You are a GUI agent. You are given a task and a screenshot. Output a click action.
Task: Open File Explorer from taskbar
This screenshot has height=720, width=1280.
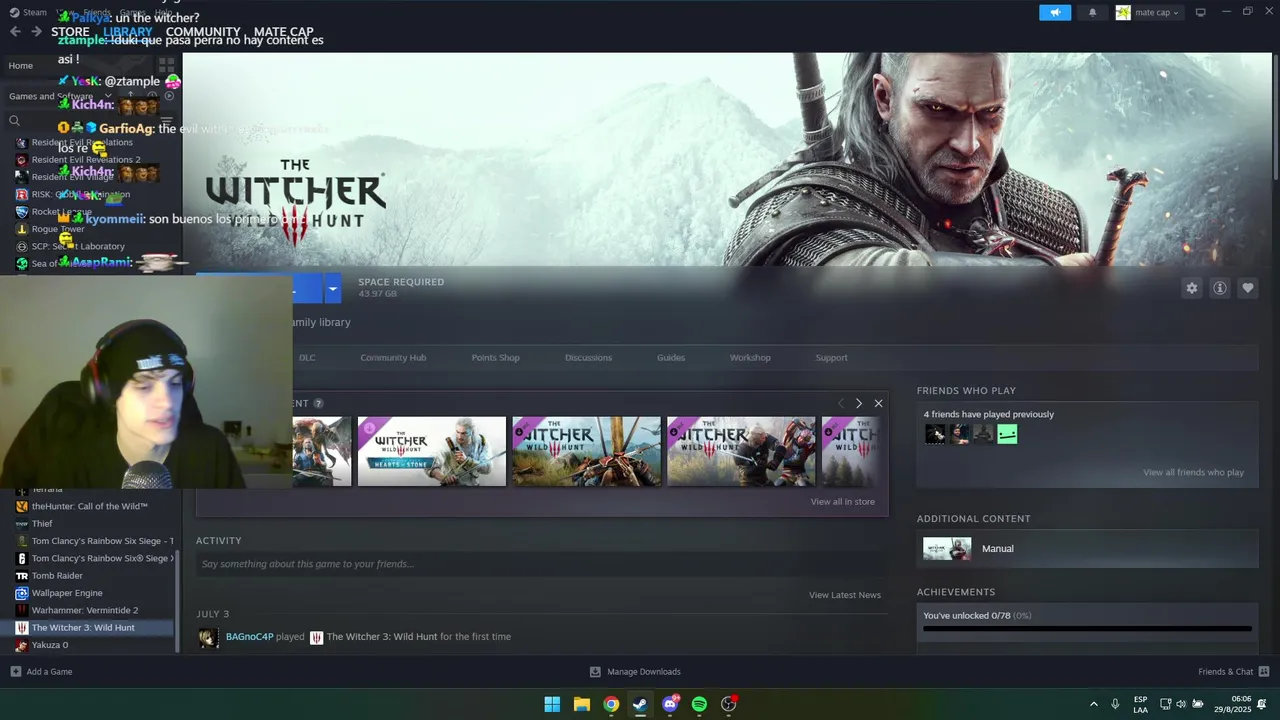pyautogui.click(x=581, y=704)
